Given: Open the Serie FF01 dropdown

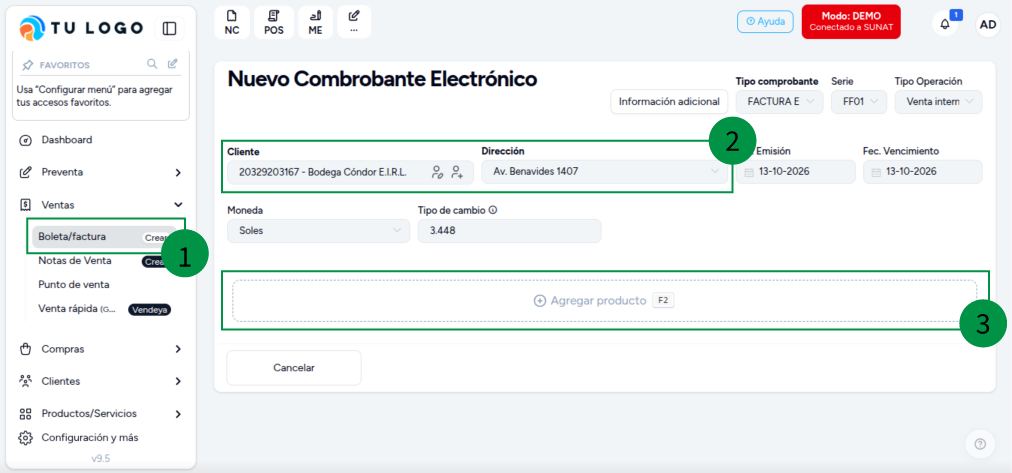Looking at the screenshot, I should click(859, 102).
